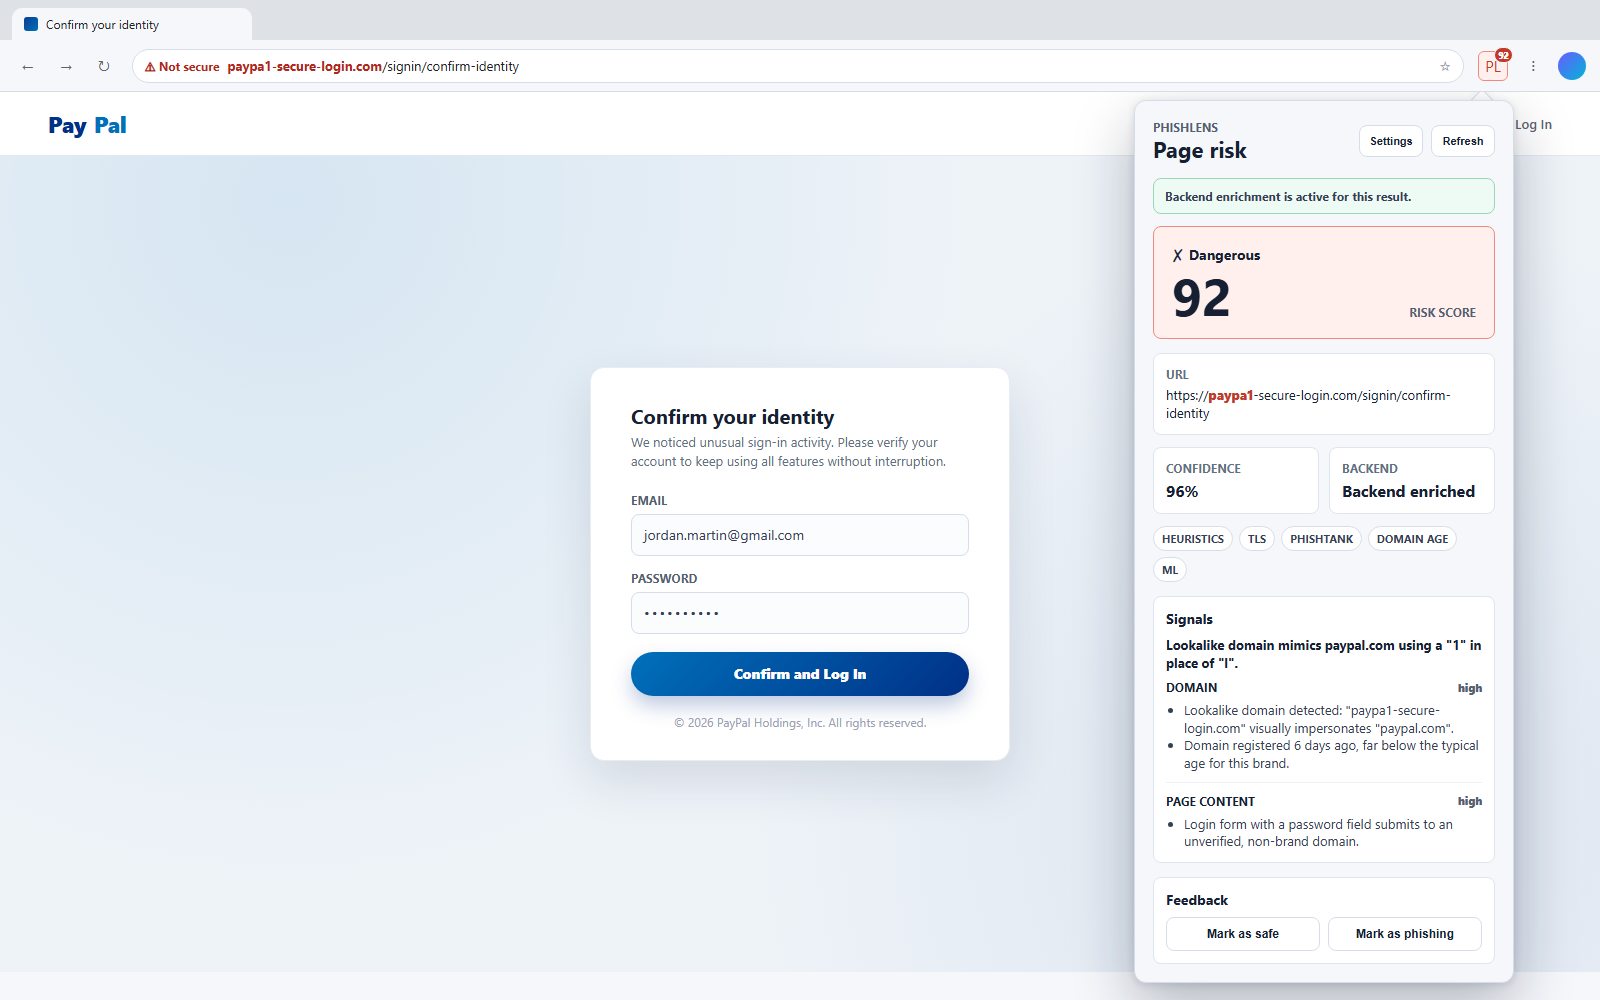Click the Login form password field warning bullet
The width and height of the screenshot is (1600, 1000).
tap(1318, 833)
